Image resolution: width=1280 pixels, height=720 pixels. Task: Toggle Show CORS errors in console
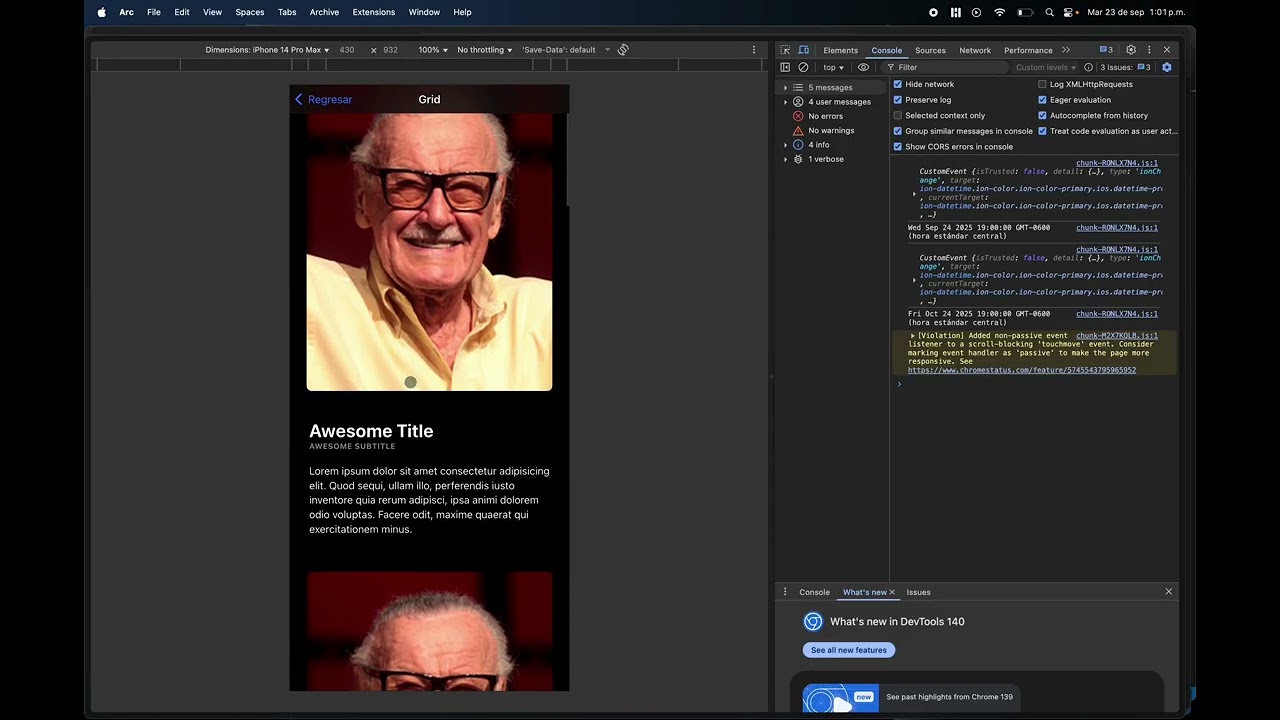tap(897, 146)
